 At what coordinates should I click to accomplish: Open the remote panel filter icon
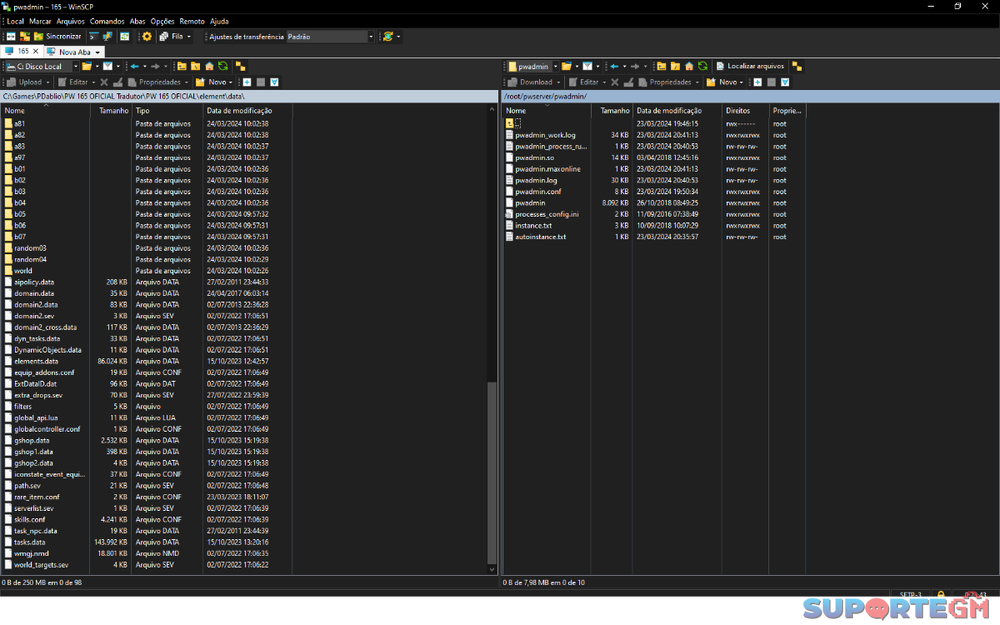pyautogui.click(x=589, y=67)
